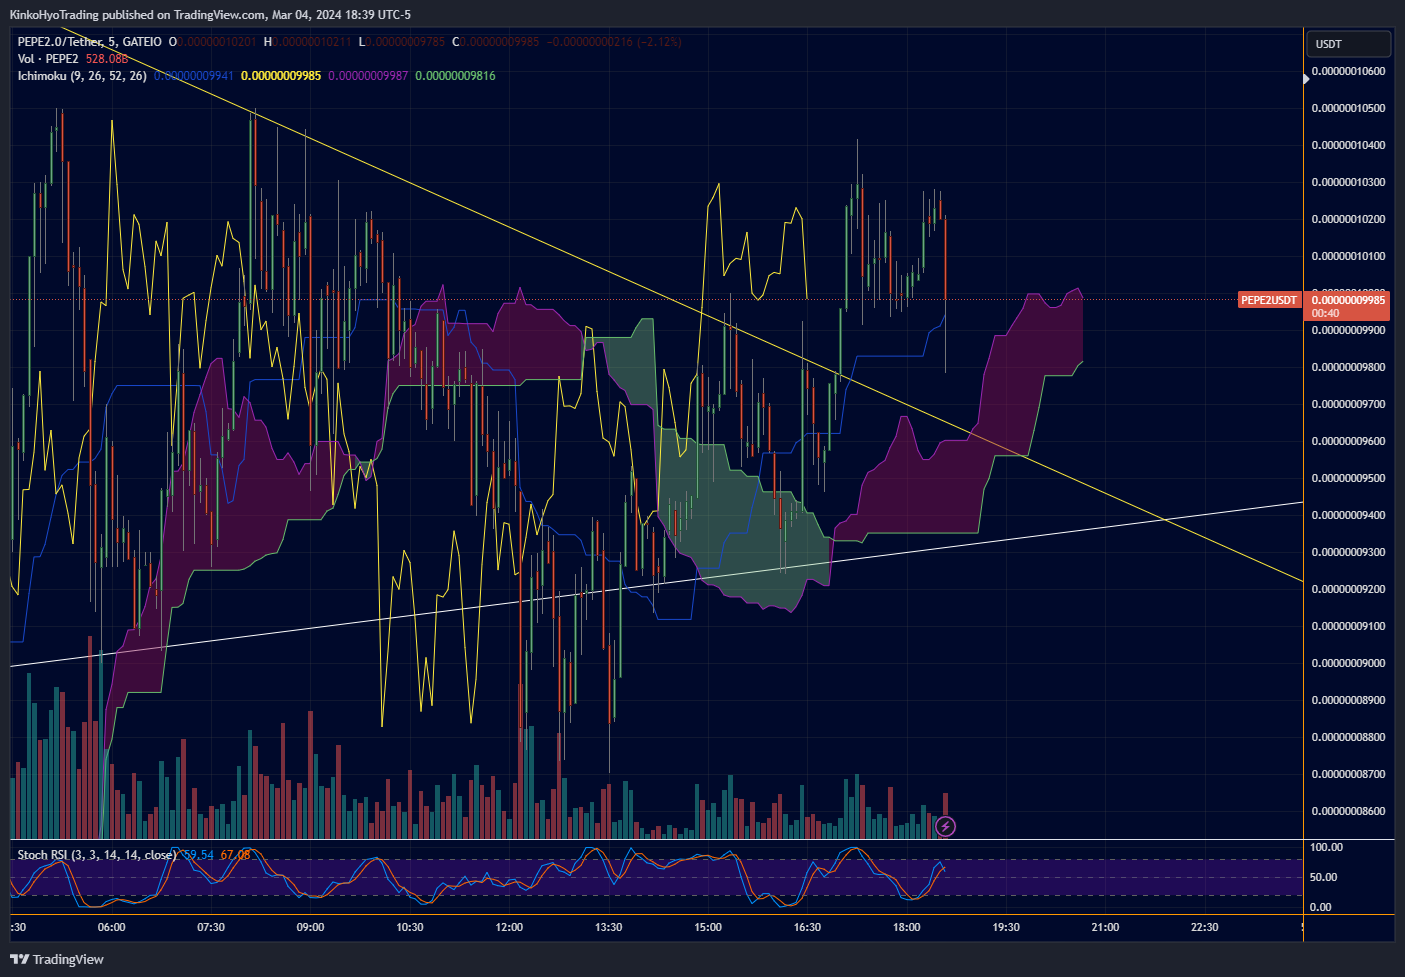This screenshot has width=1405, height=977.
Task: Select the white ascending trendline on the chart
Action: click(657, 584)
